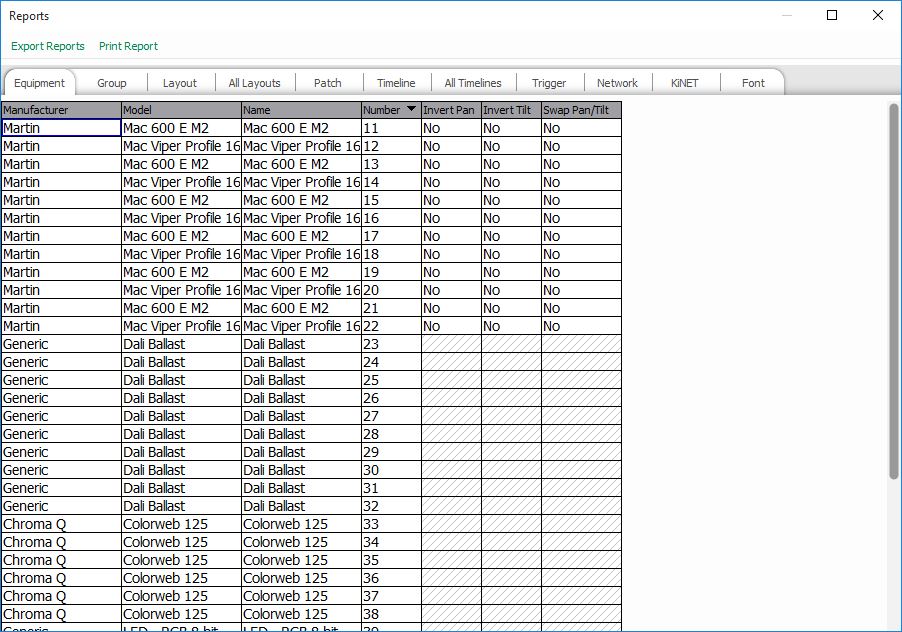Click the Model cell 'Colorweb 125' in row 34
The image size is (902, 632).
(x=181, y=542)
